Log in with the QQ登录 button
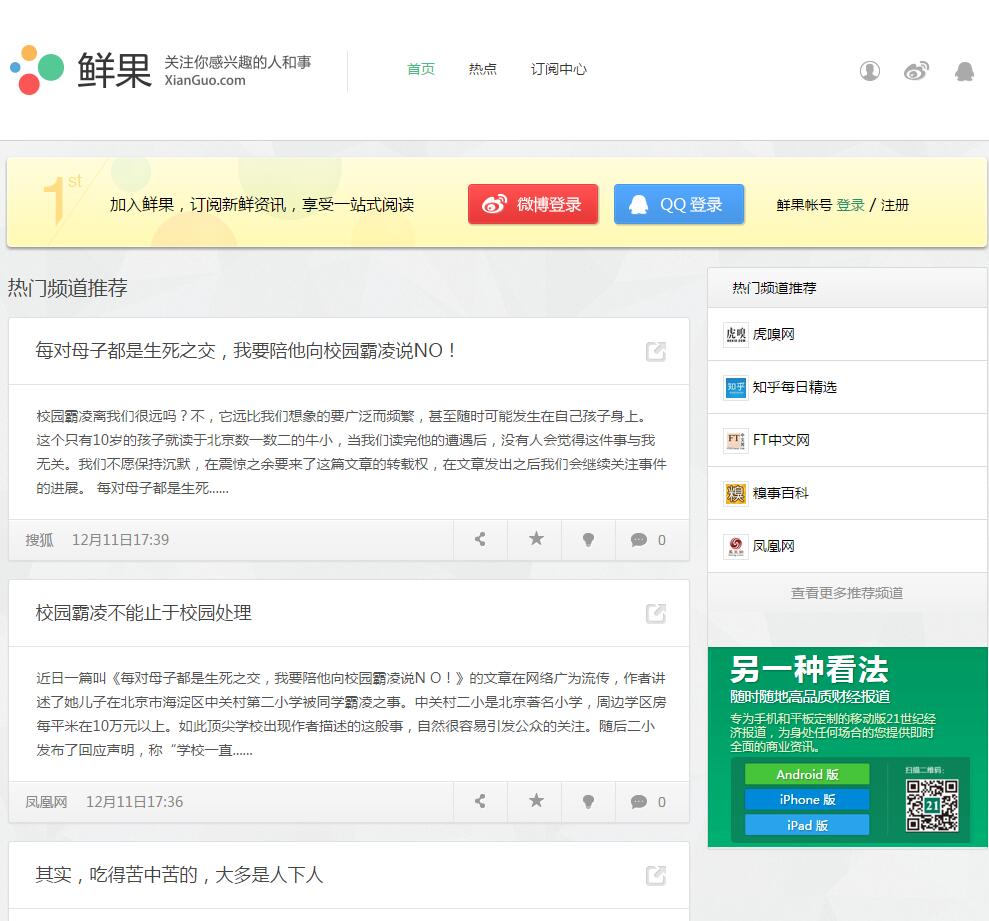The height and width of the screenshot is (921, 989). point(679,205)
